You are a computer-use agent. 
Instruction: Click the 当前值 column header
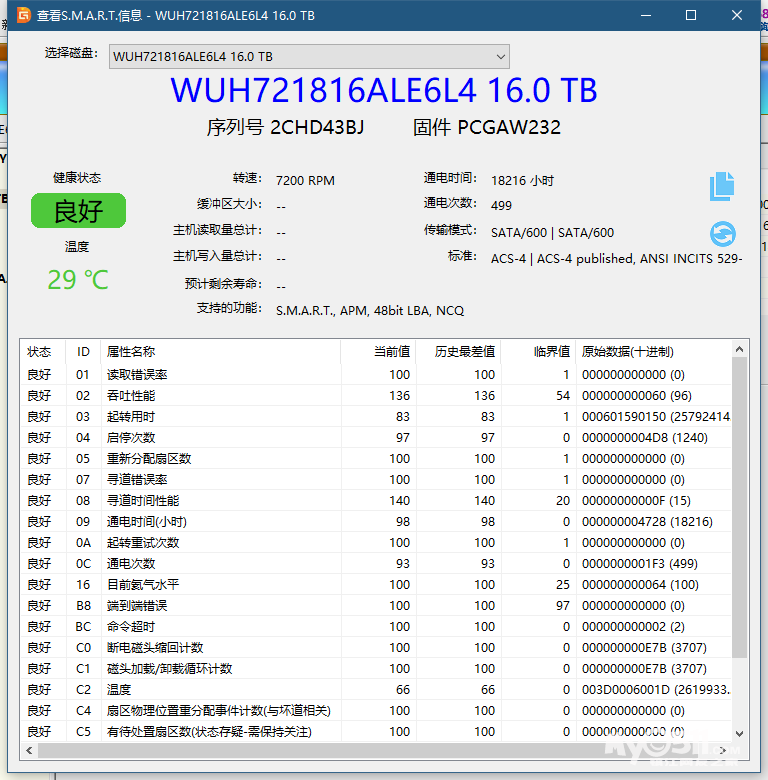(391, 352)
